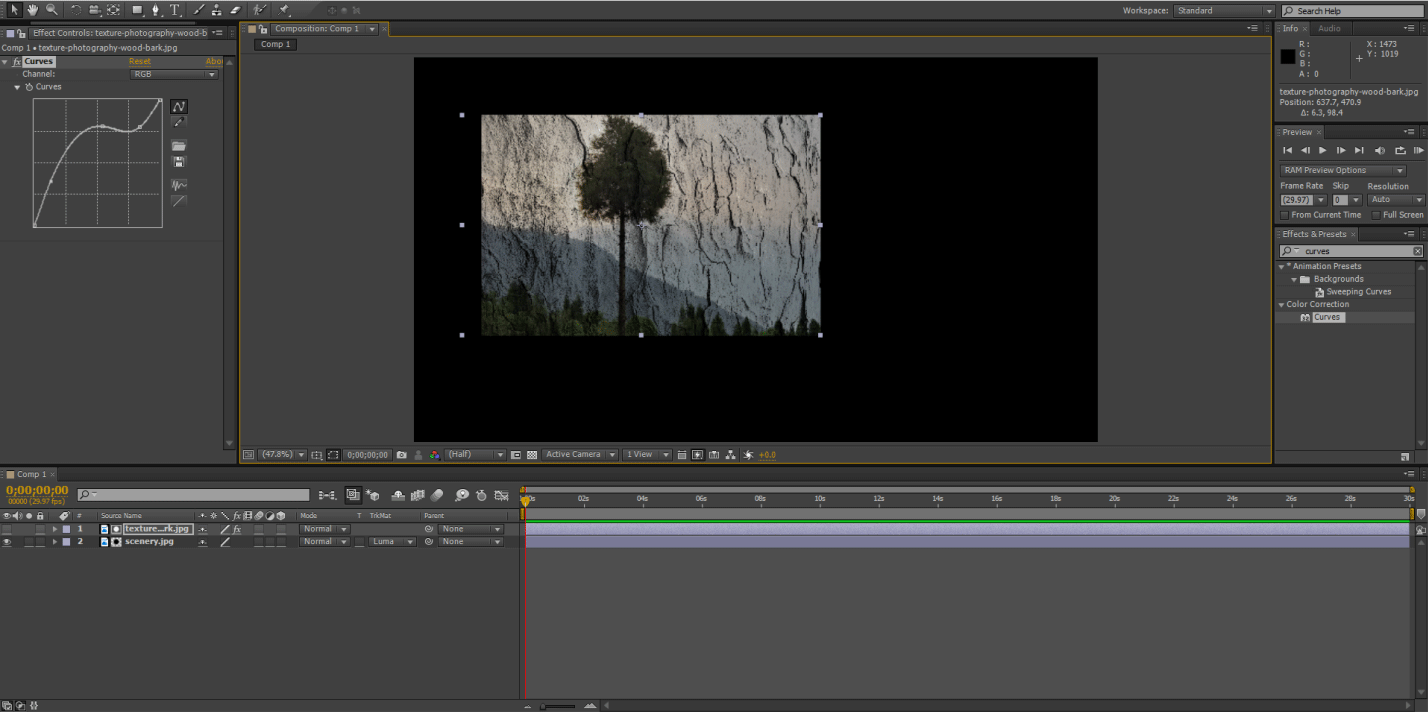Click the save curve floppy icon
The height and width of the screenshot is (712, 1428).
(179, 161)
